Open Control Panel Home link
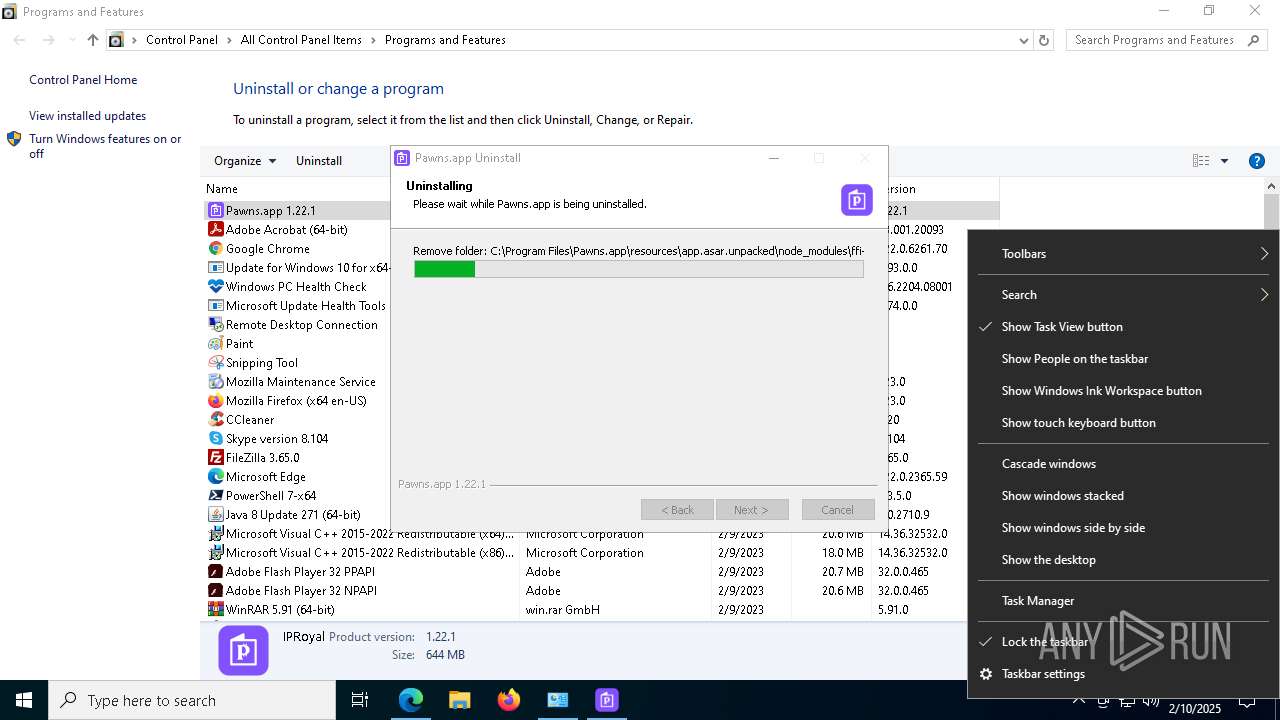Screen dimensions: 1280x720 (x=83, y=80)
